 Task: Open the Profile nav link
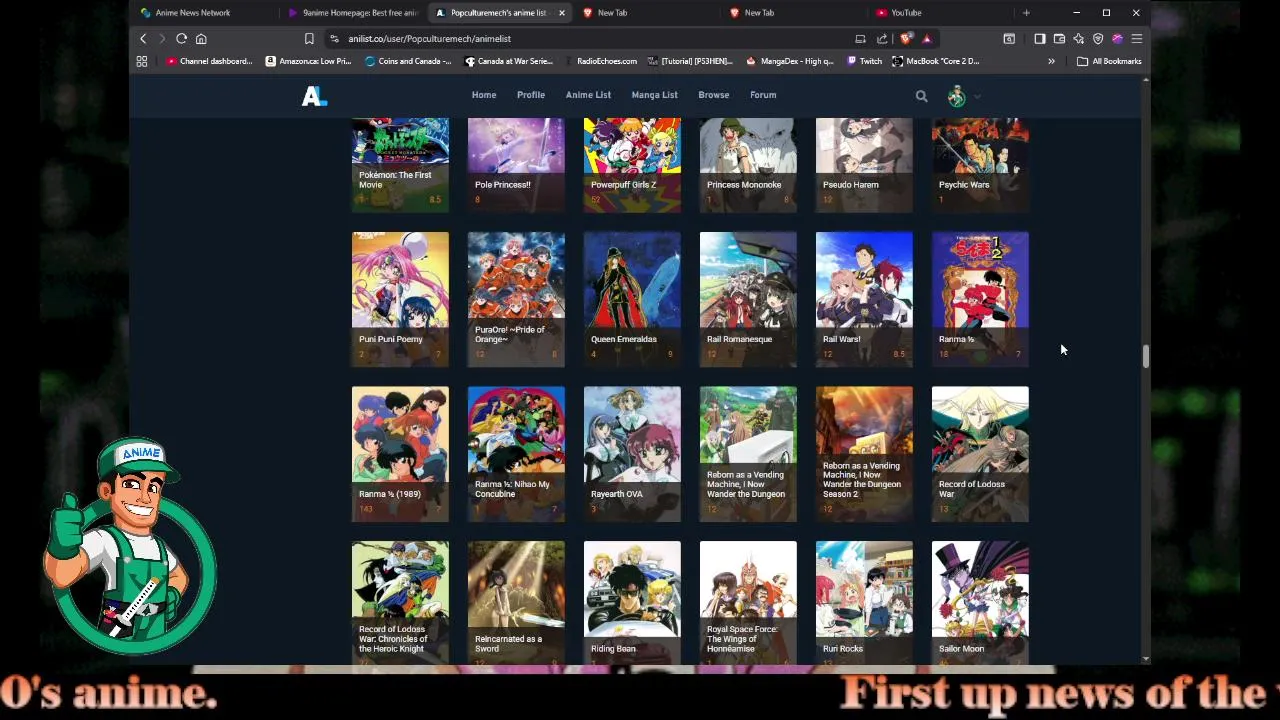click(531, 95)
